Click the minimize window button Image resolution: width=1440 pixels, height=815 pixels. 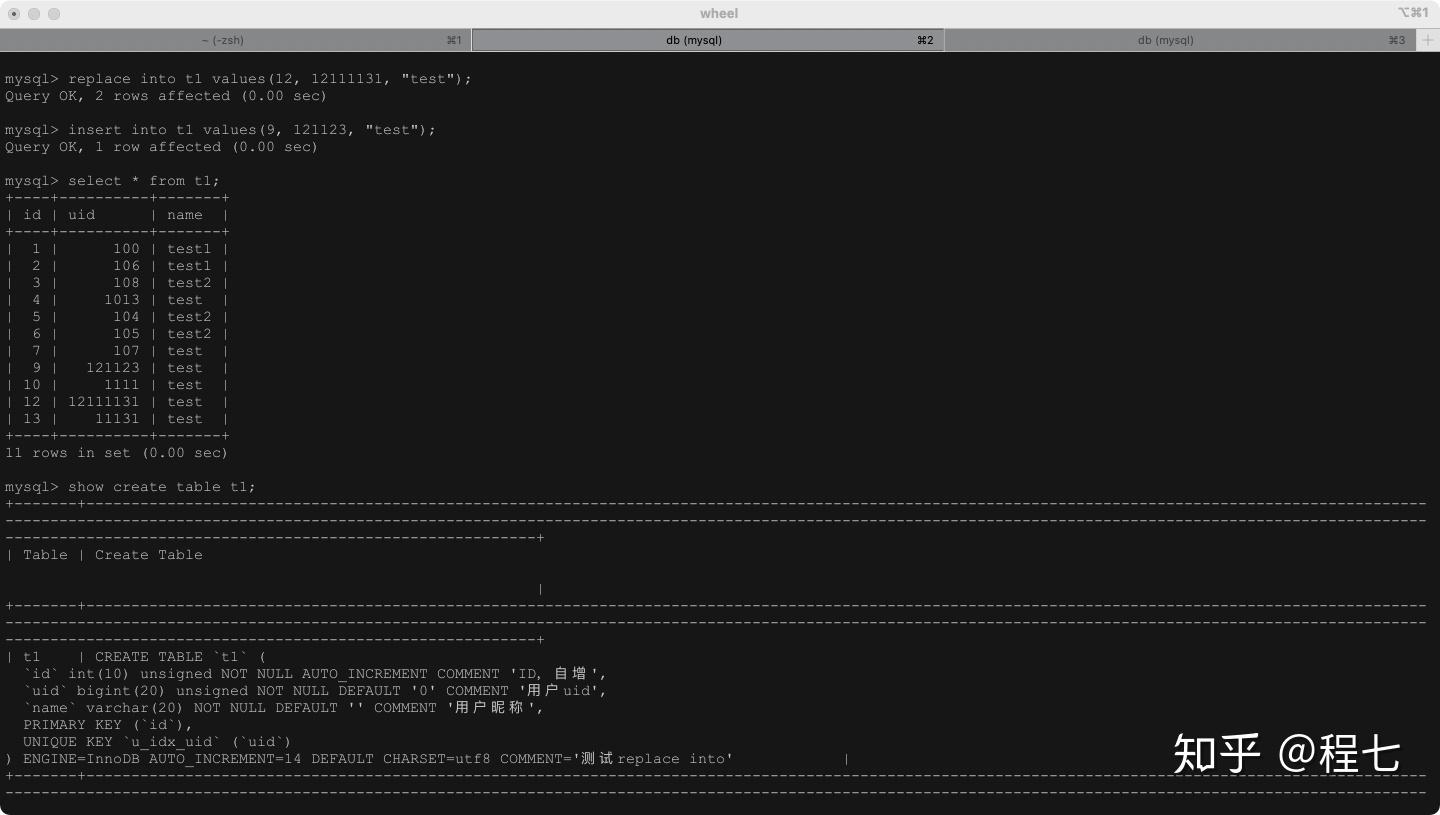(34, 14)
